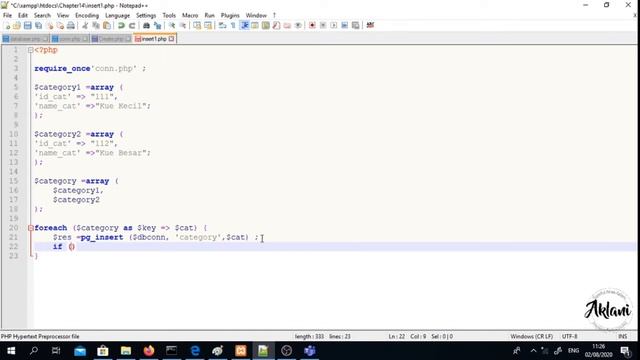This screenshot has height=360, width=640.
Task: Click Windows (CR LF) in status bar
Action: 531,336
